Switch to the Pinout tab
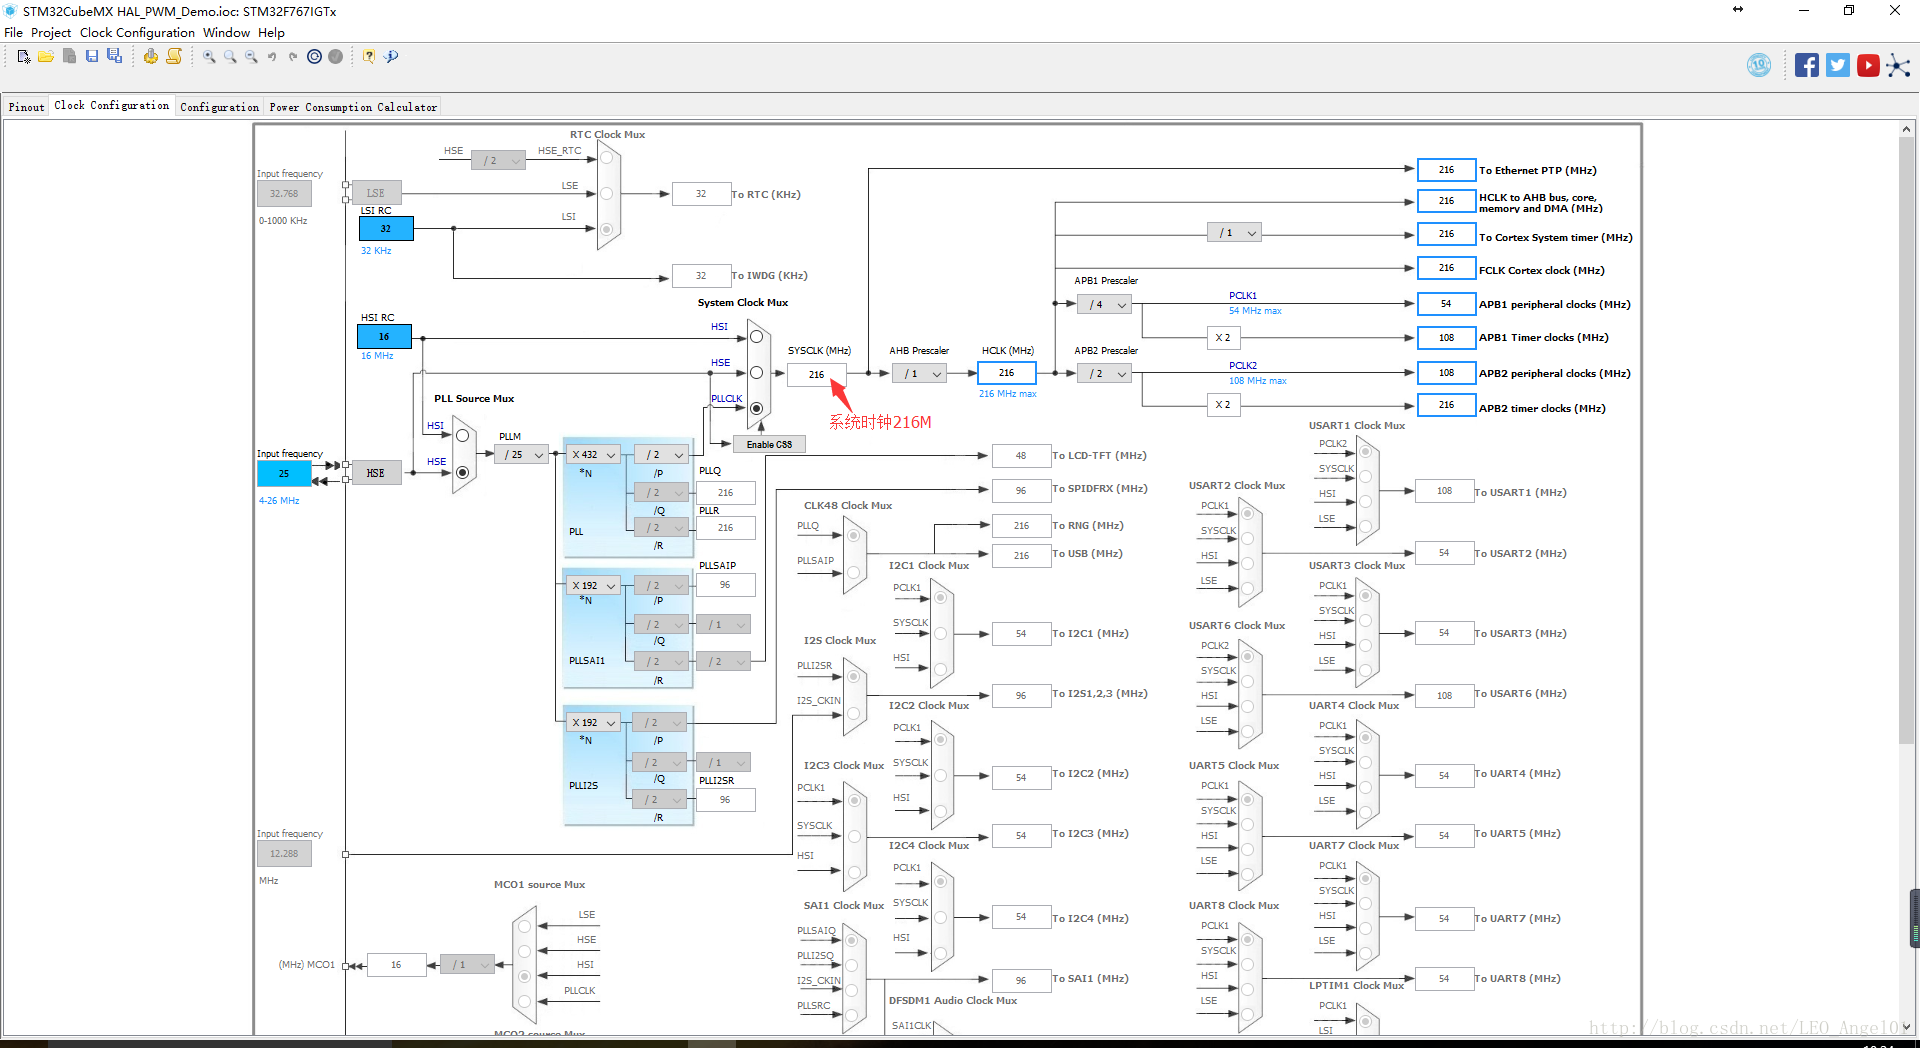1920x1048 pixels. [26, 107]
